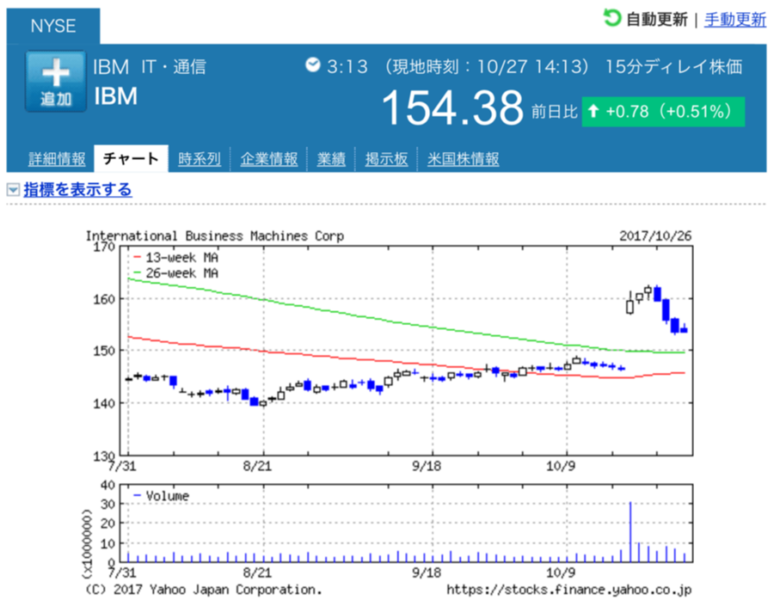Click the Volume legend entry
The width and height of the screenshot is (780, 606).
pos(162,496)
